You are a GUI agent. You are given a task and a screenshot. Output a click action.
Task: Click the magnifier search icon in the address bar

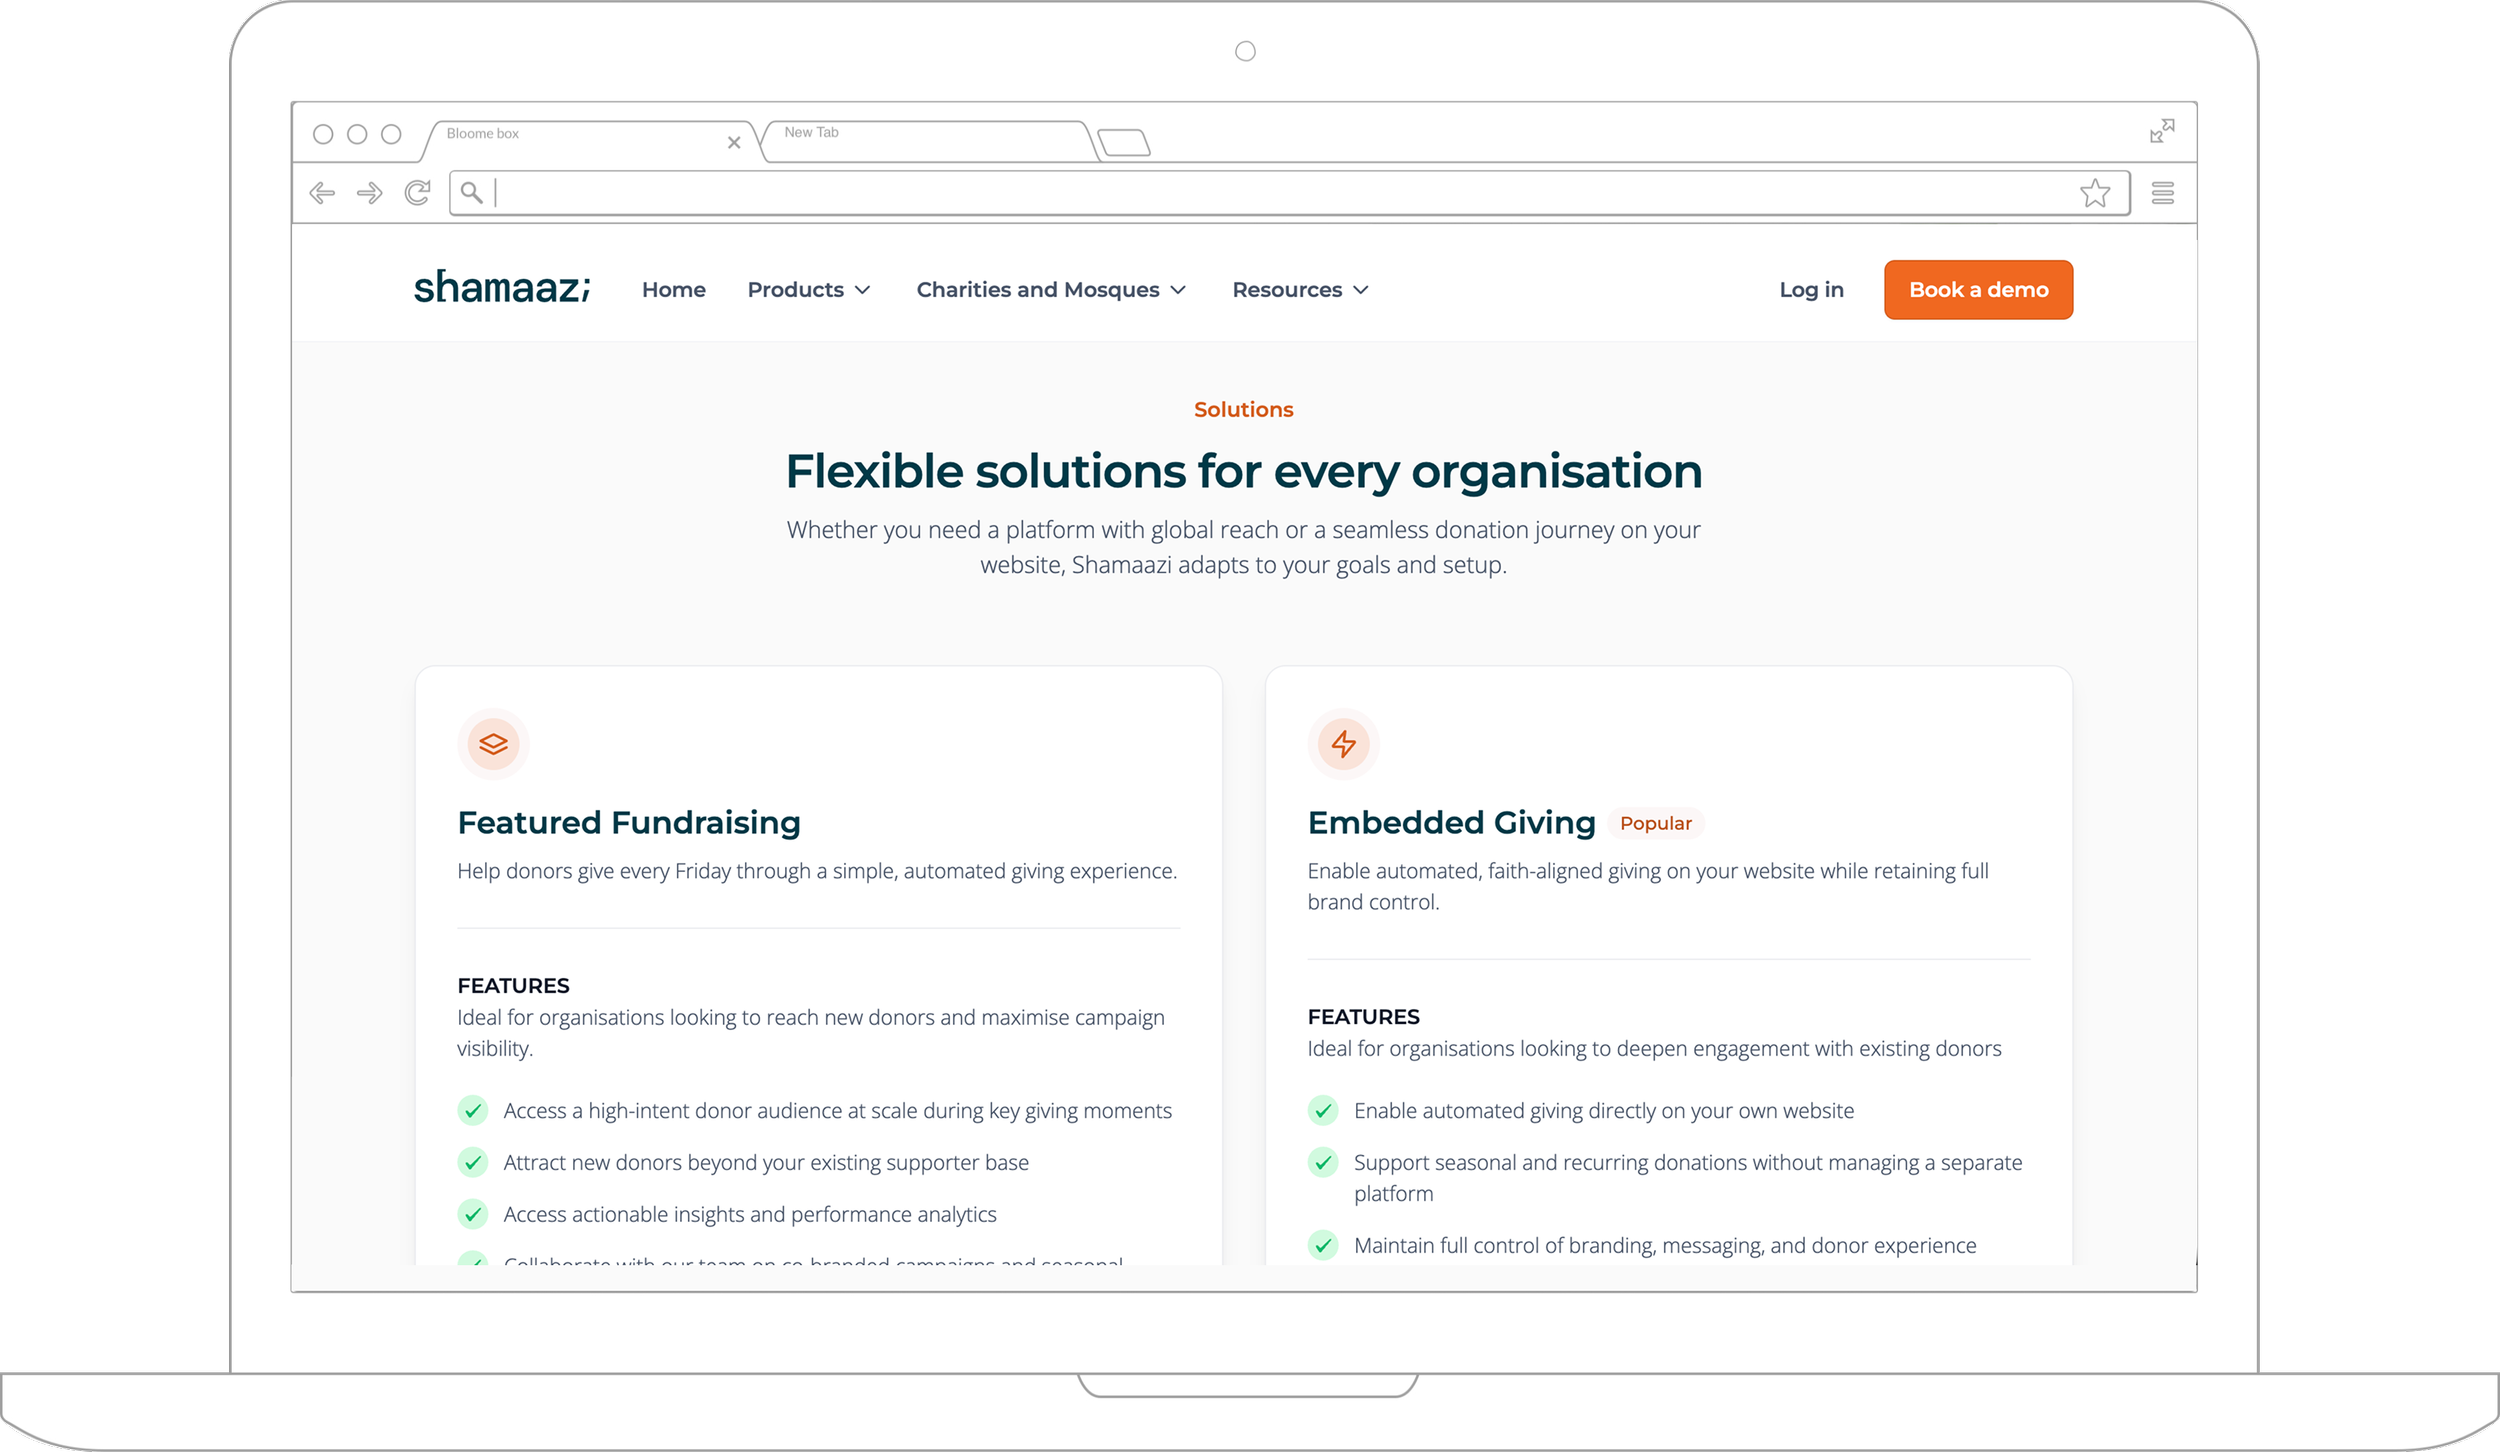[472, 193]
